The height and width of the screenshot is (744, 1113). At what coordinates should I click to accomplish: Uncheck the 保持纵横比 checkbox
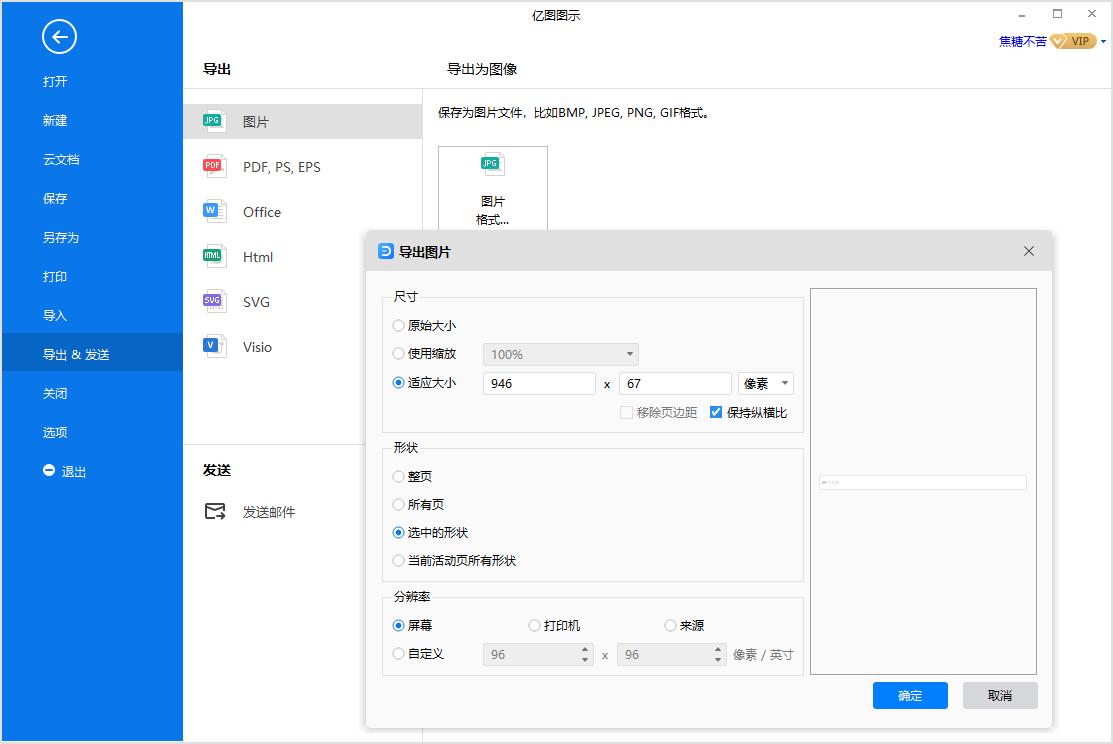(x=716, y=411)
